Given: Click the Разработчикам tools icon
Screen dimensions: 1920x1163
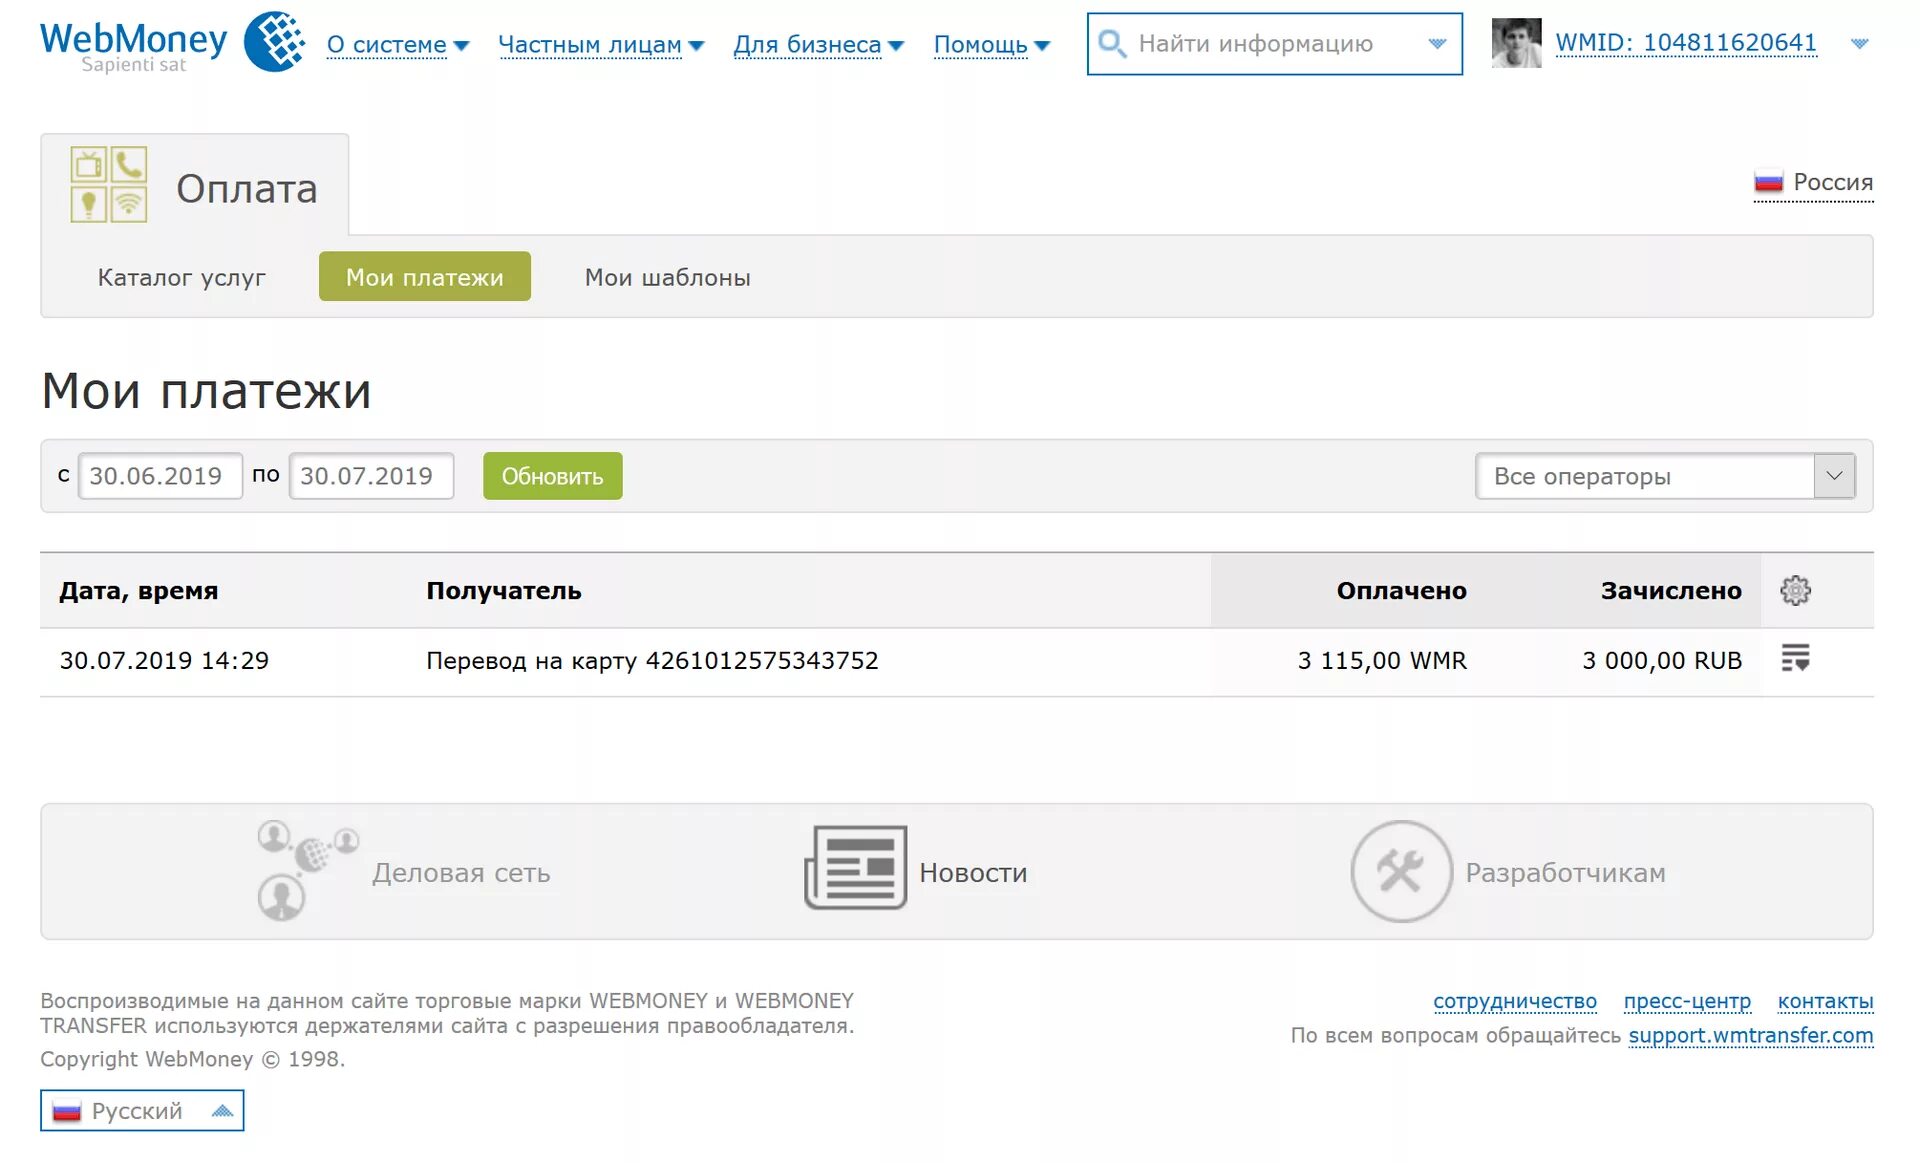Looking at the screenshot, I should click(1401, 871).
